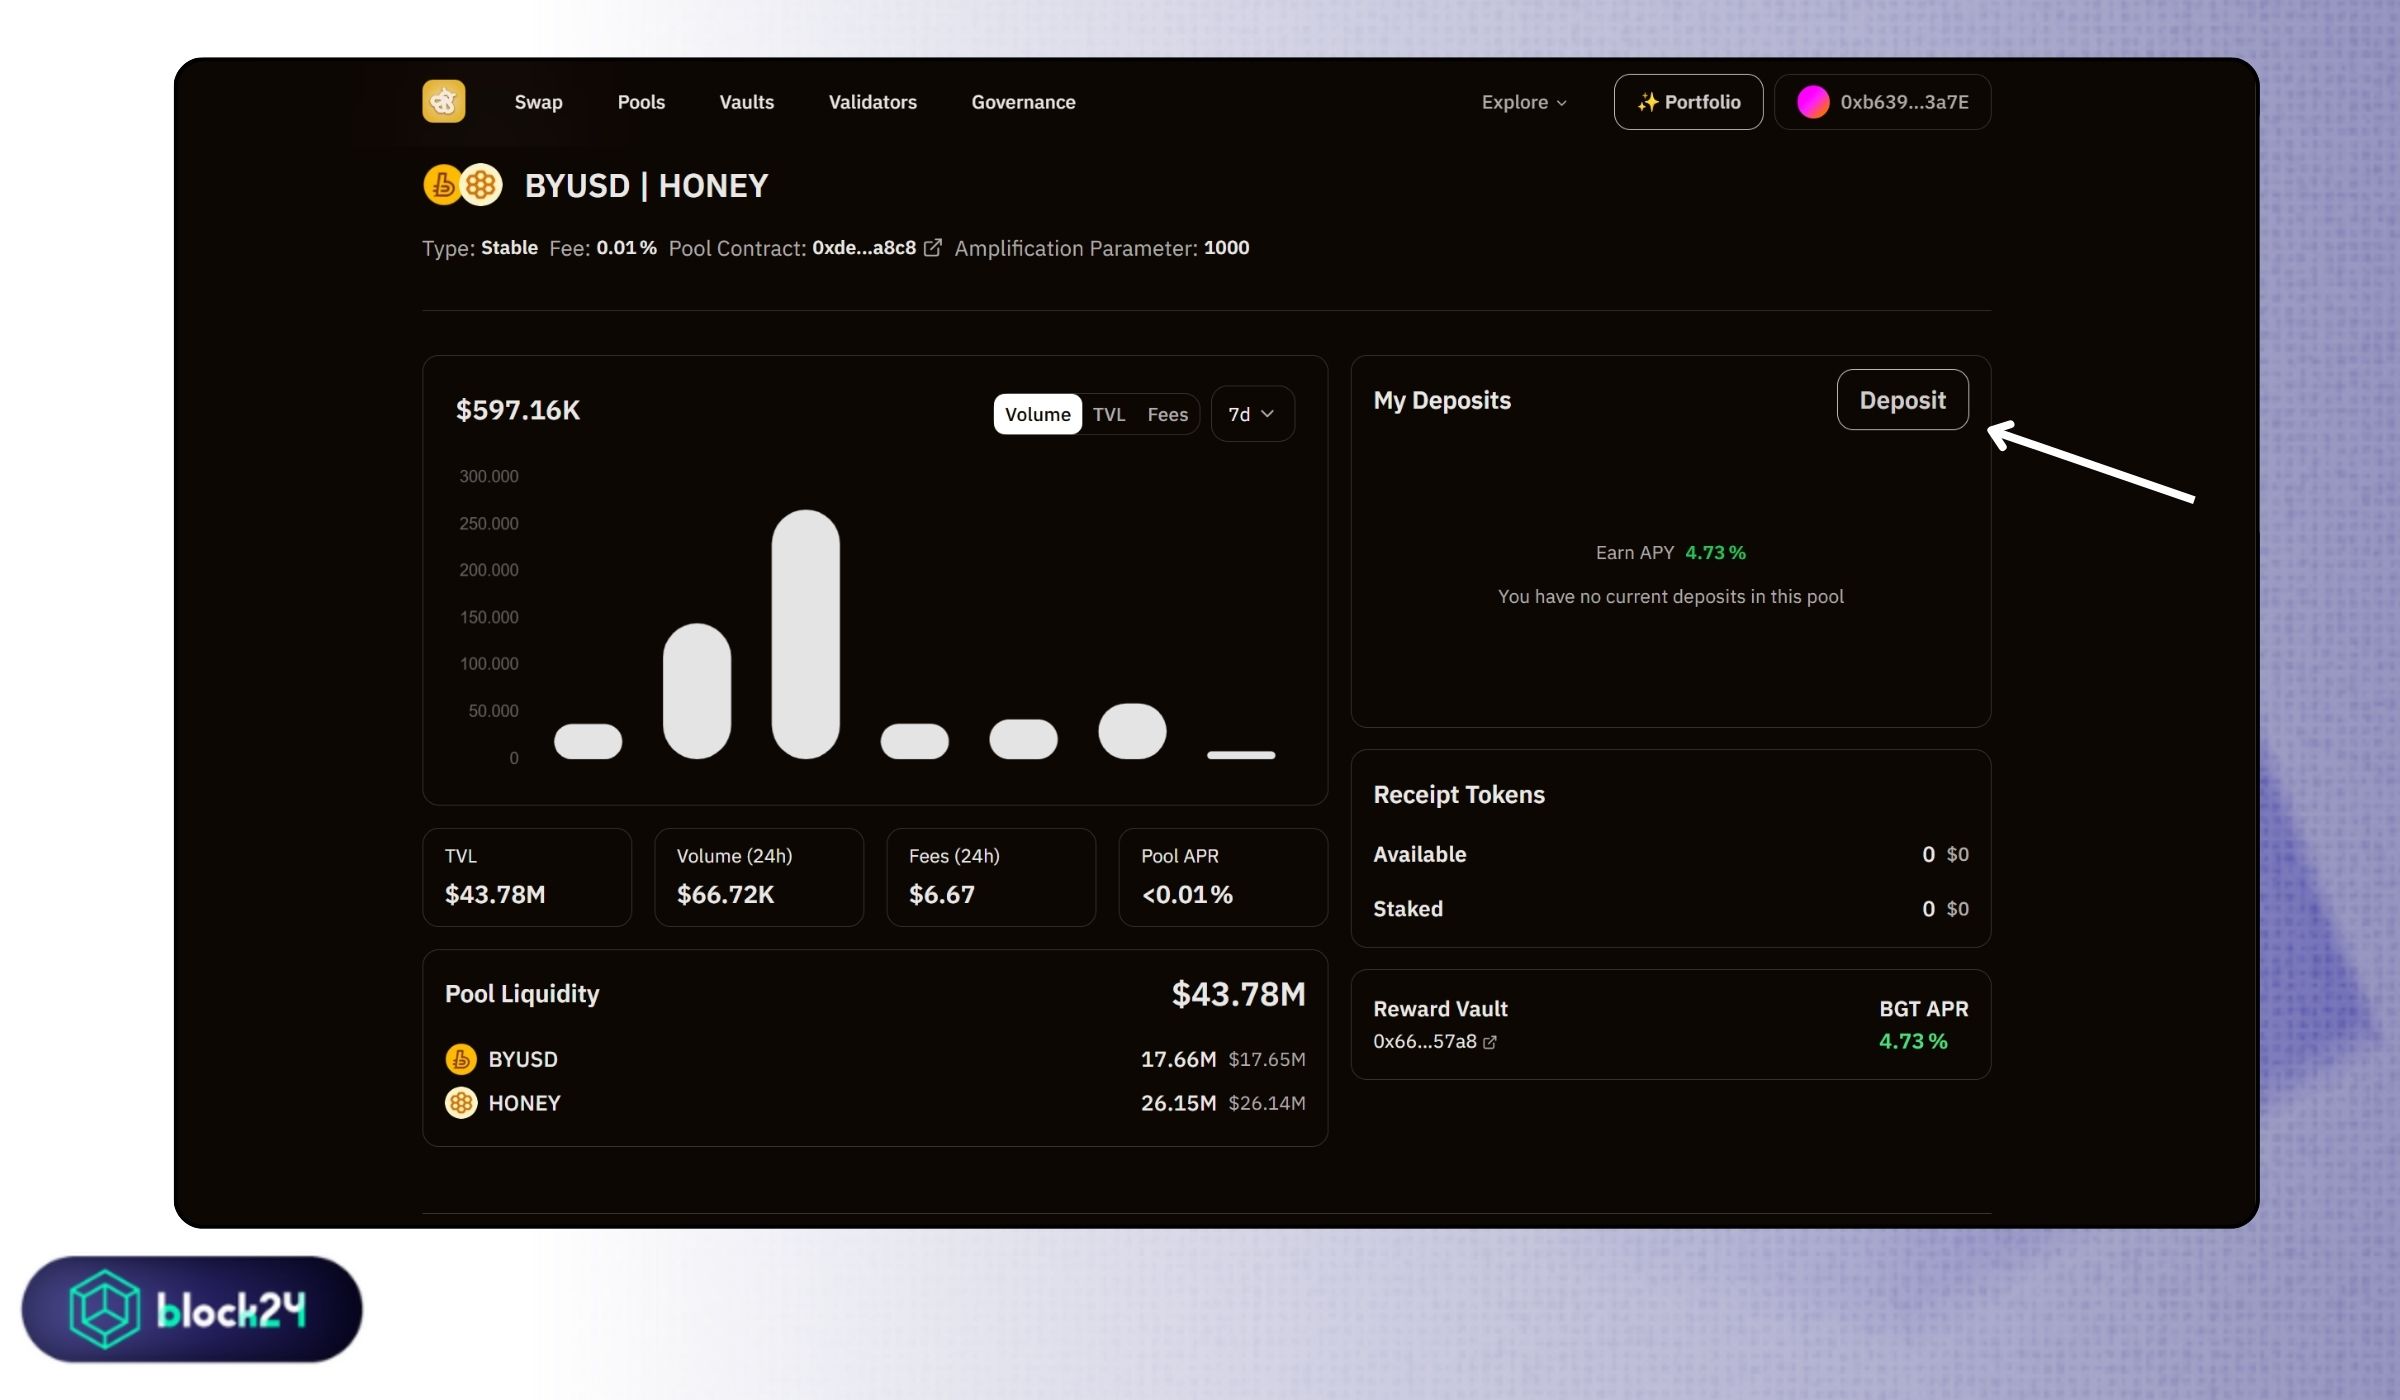Click the sparkle icon on the Portfolio button
The height and width of the screenshot is (1400, 2400).
1647,102
